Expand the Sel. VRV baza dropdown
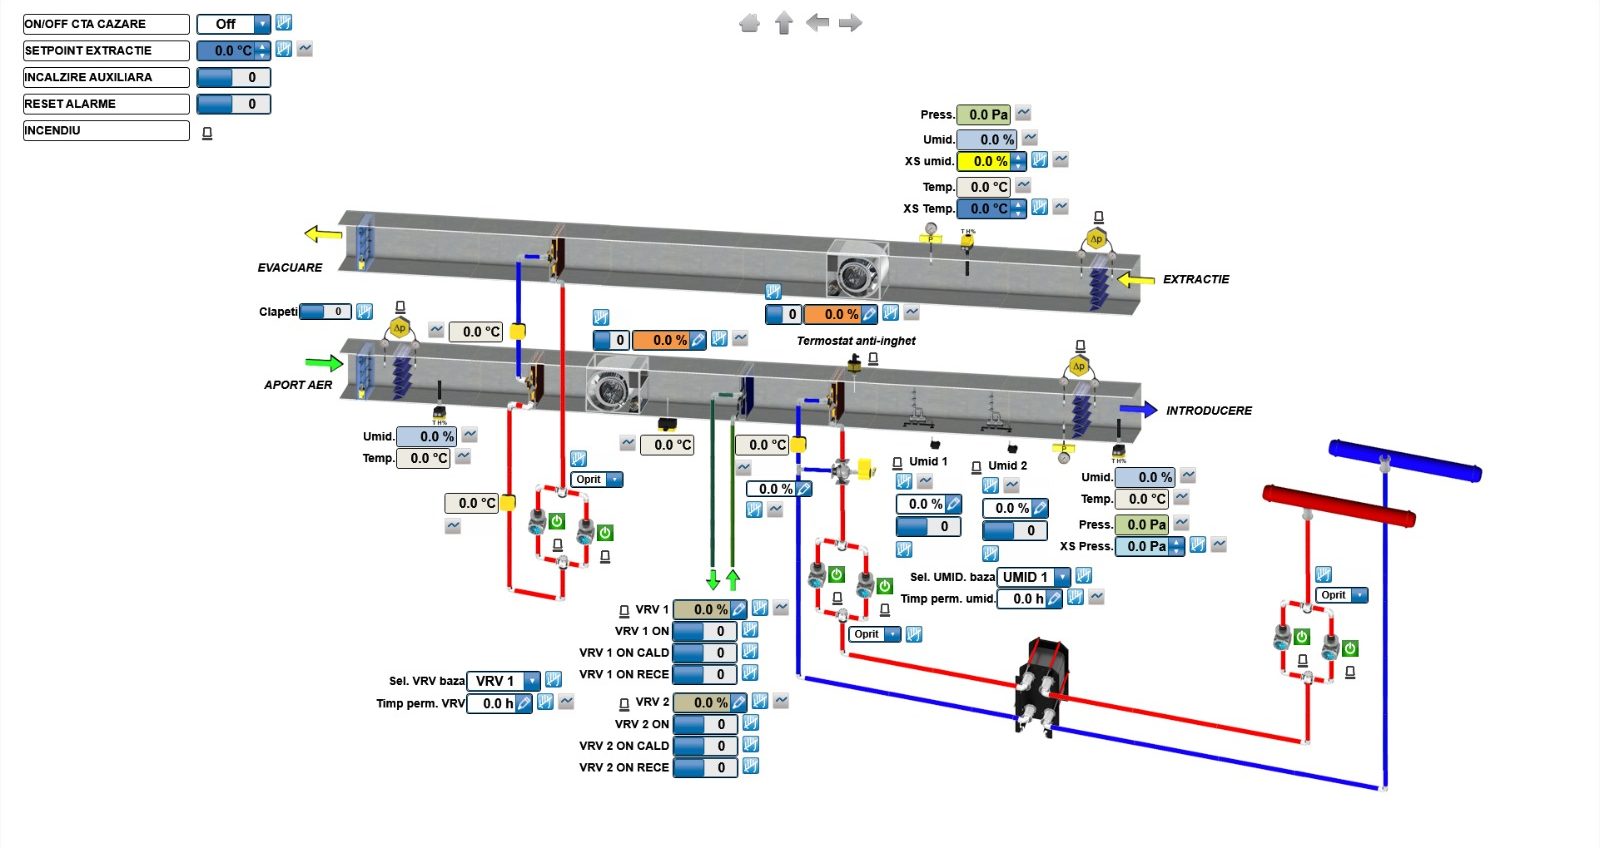This screenshot has height=848, width=1600. [531, 681]
